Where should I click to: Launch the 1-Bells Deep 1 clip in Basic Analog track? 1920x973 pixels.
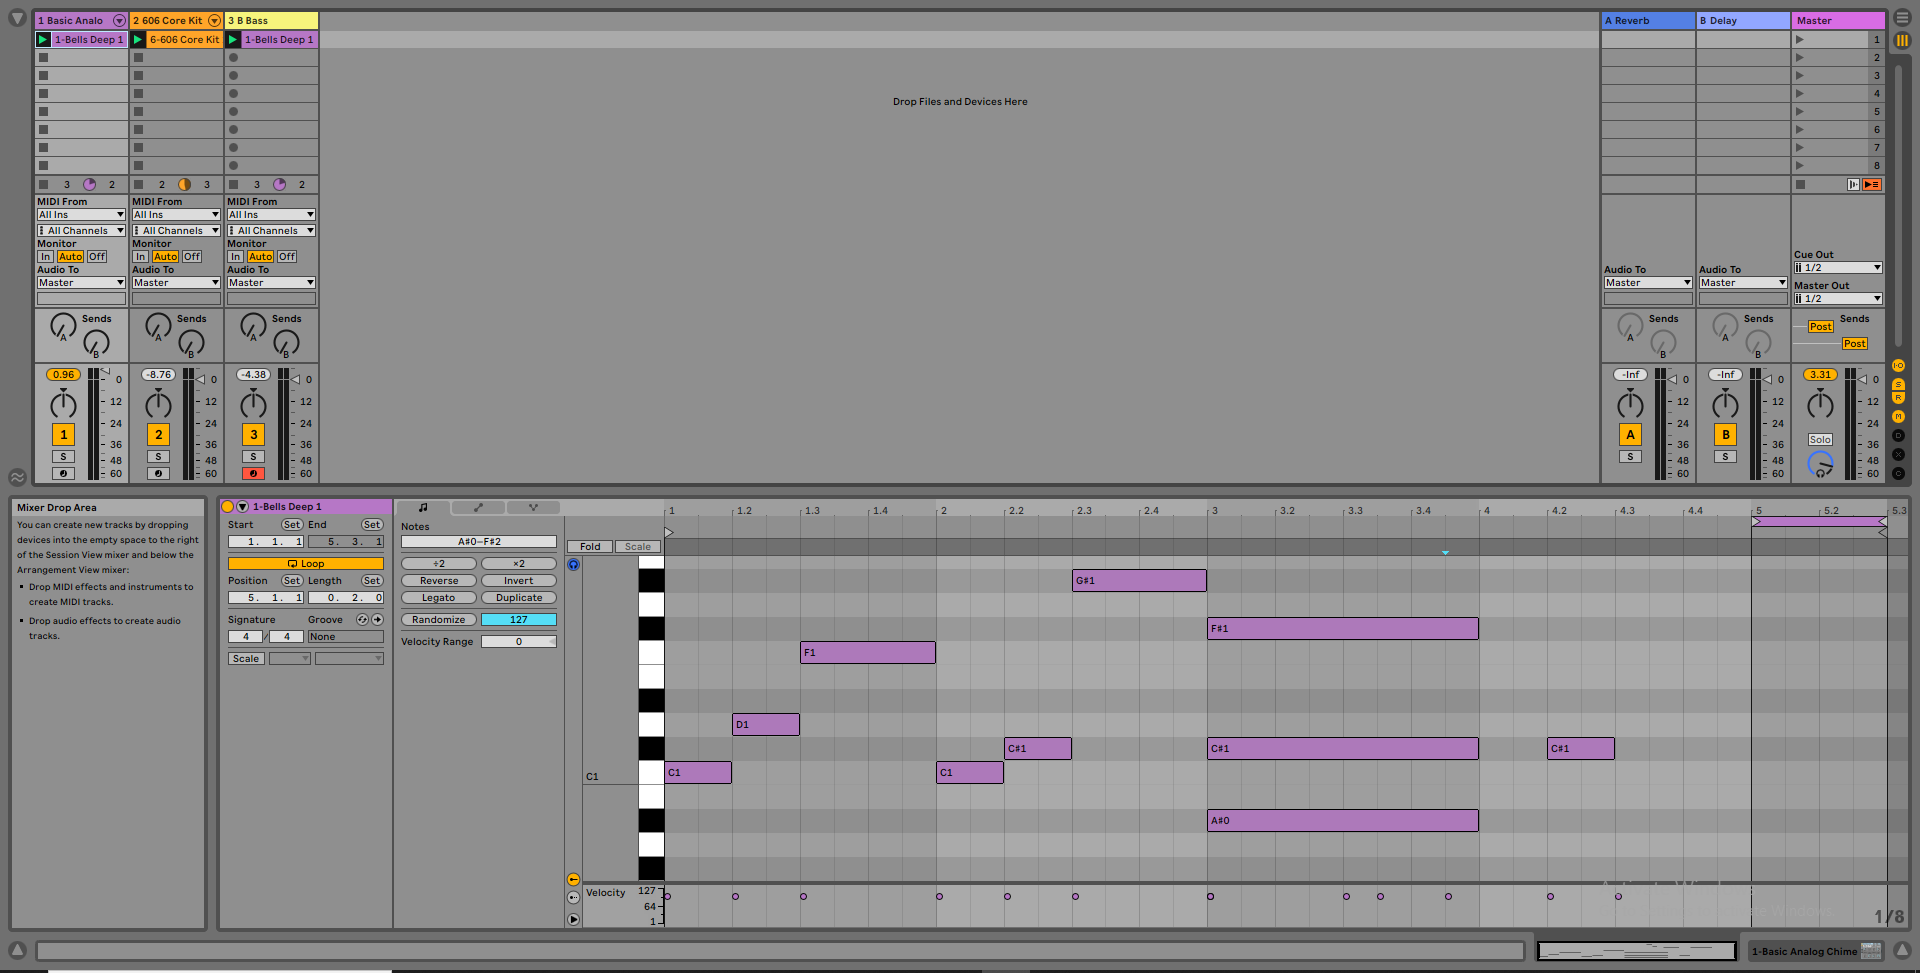pyautogui.click(x=43, y=40)
